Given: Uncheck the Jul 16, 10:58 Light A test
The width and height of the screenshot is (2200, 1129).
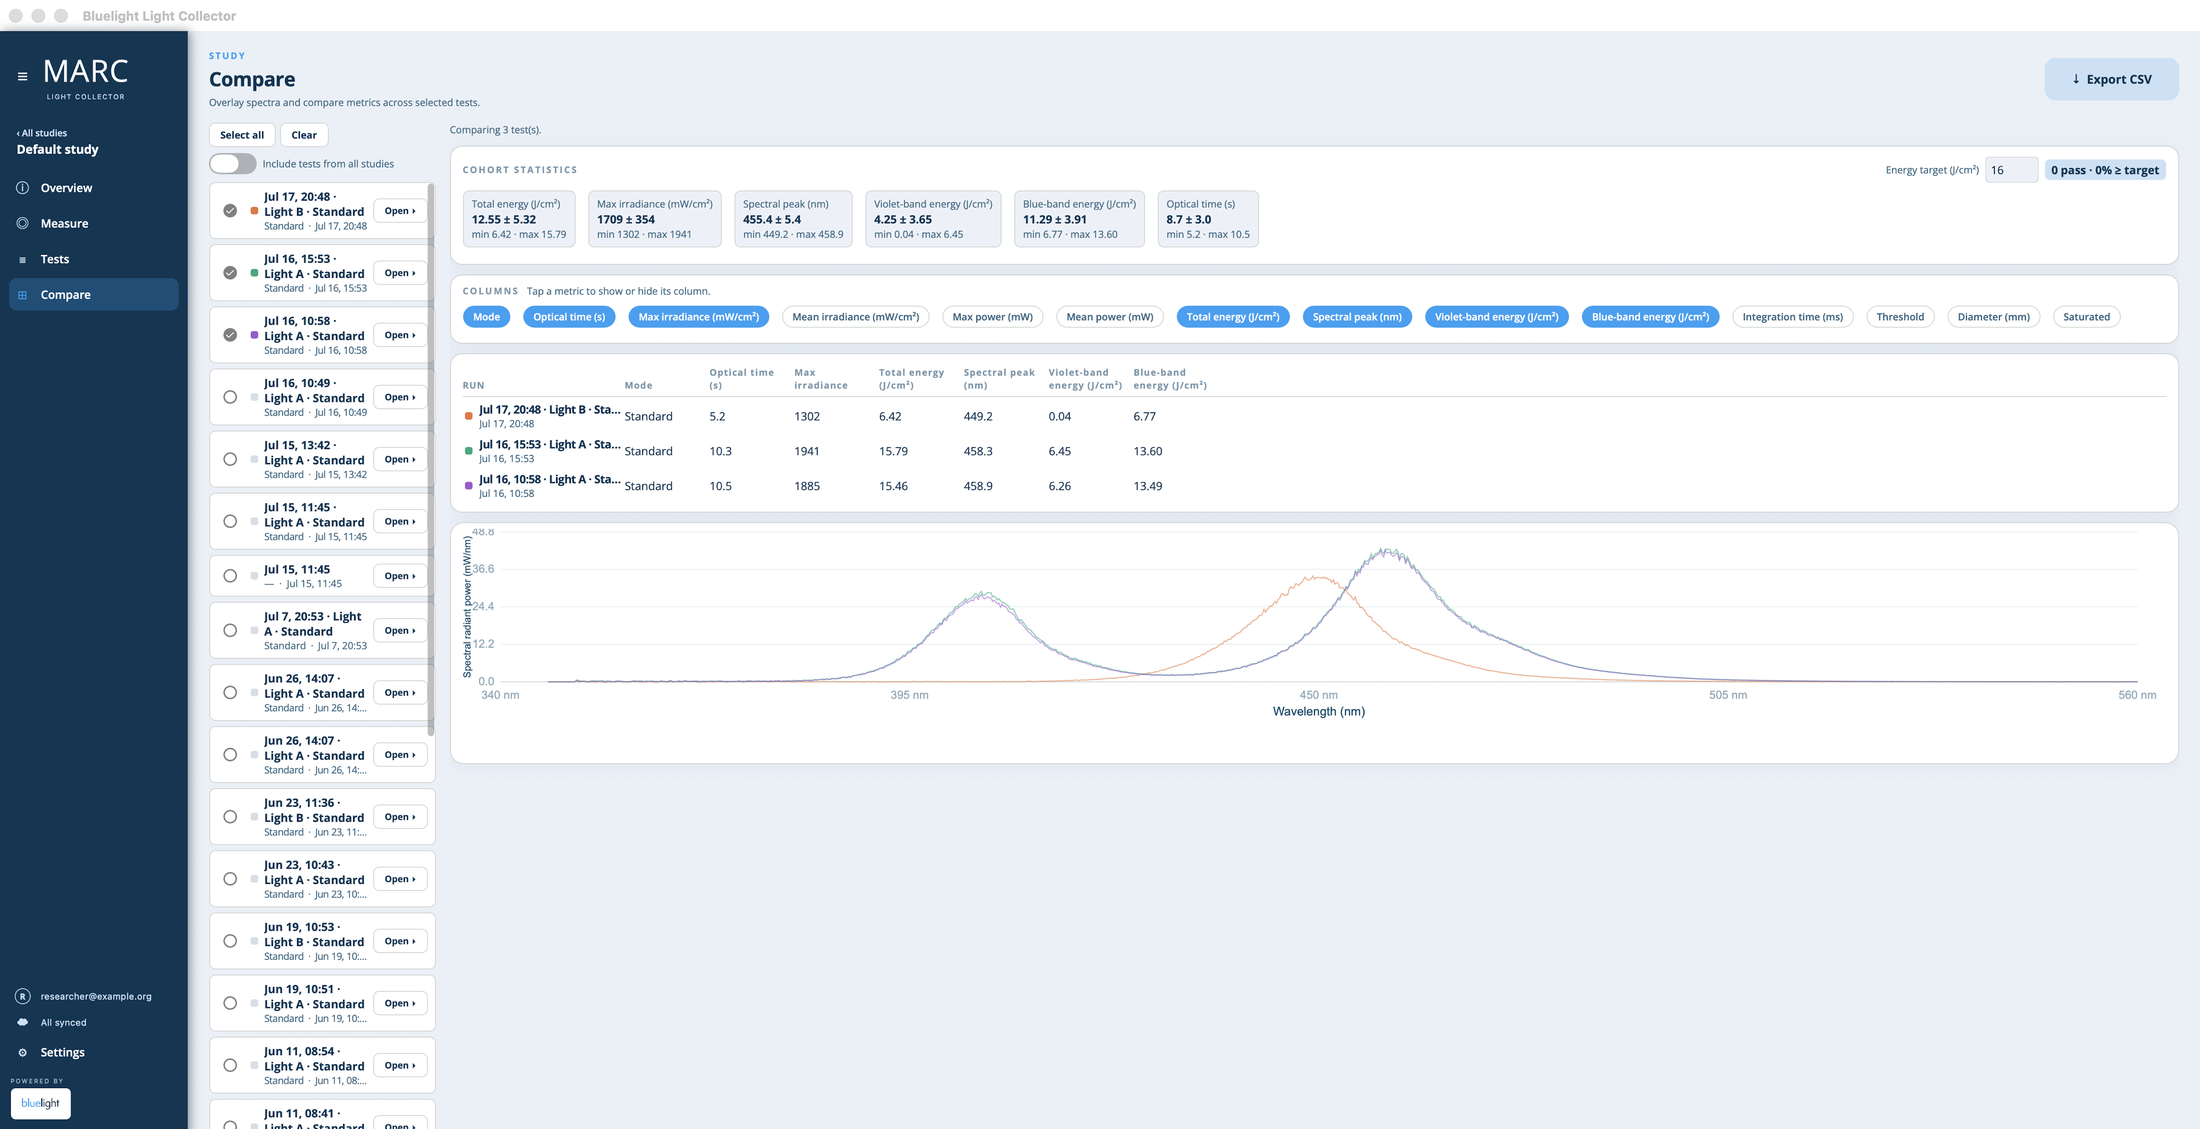Looking at the screenshot, I should click(230, 335).
